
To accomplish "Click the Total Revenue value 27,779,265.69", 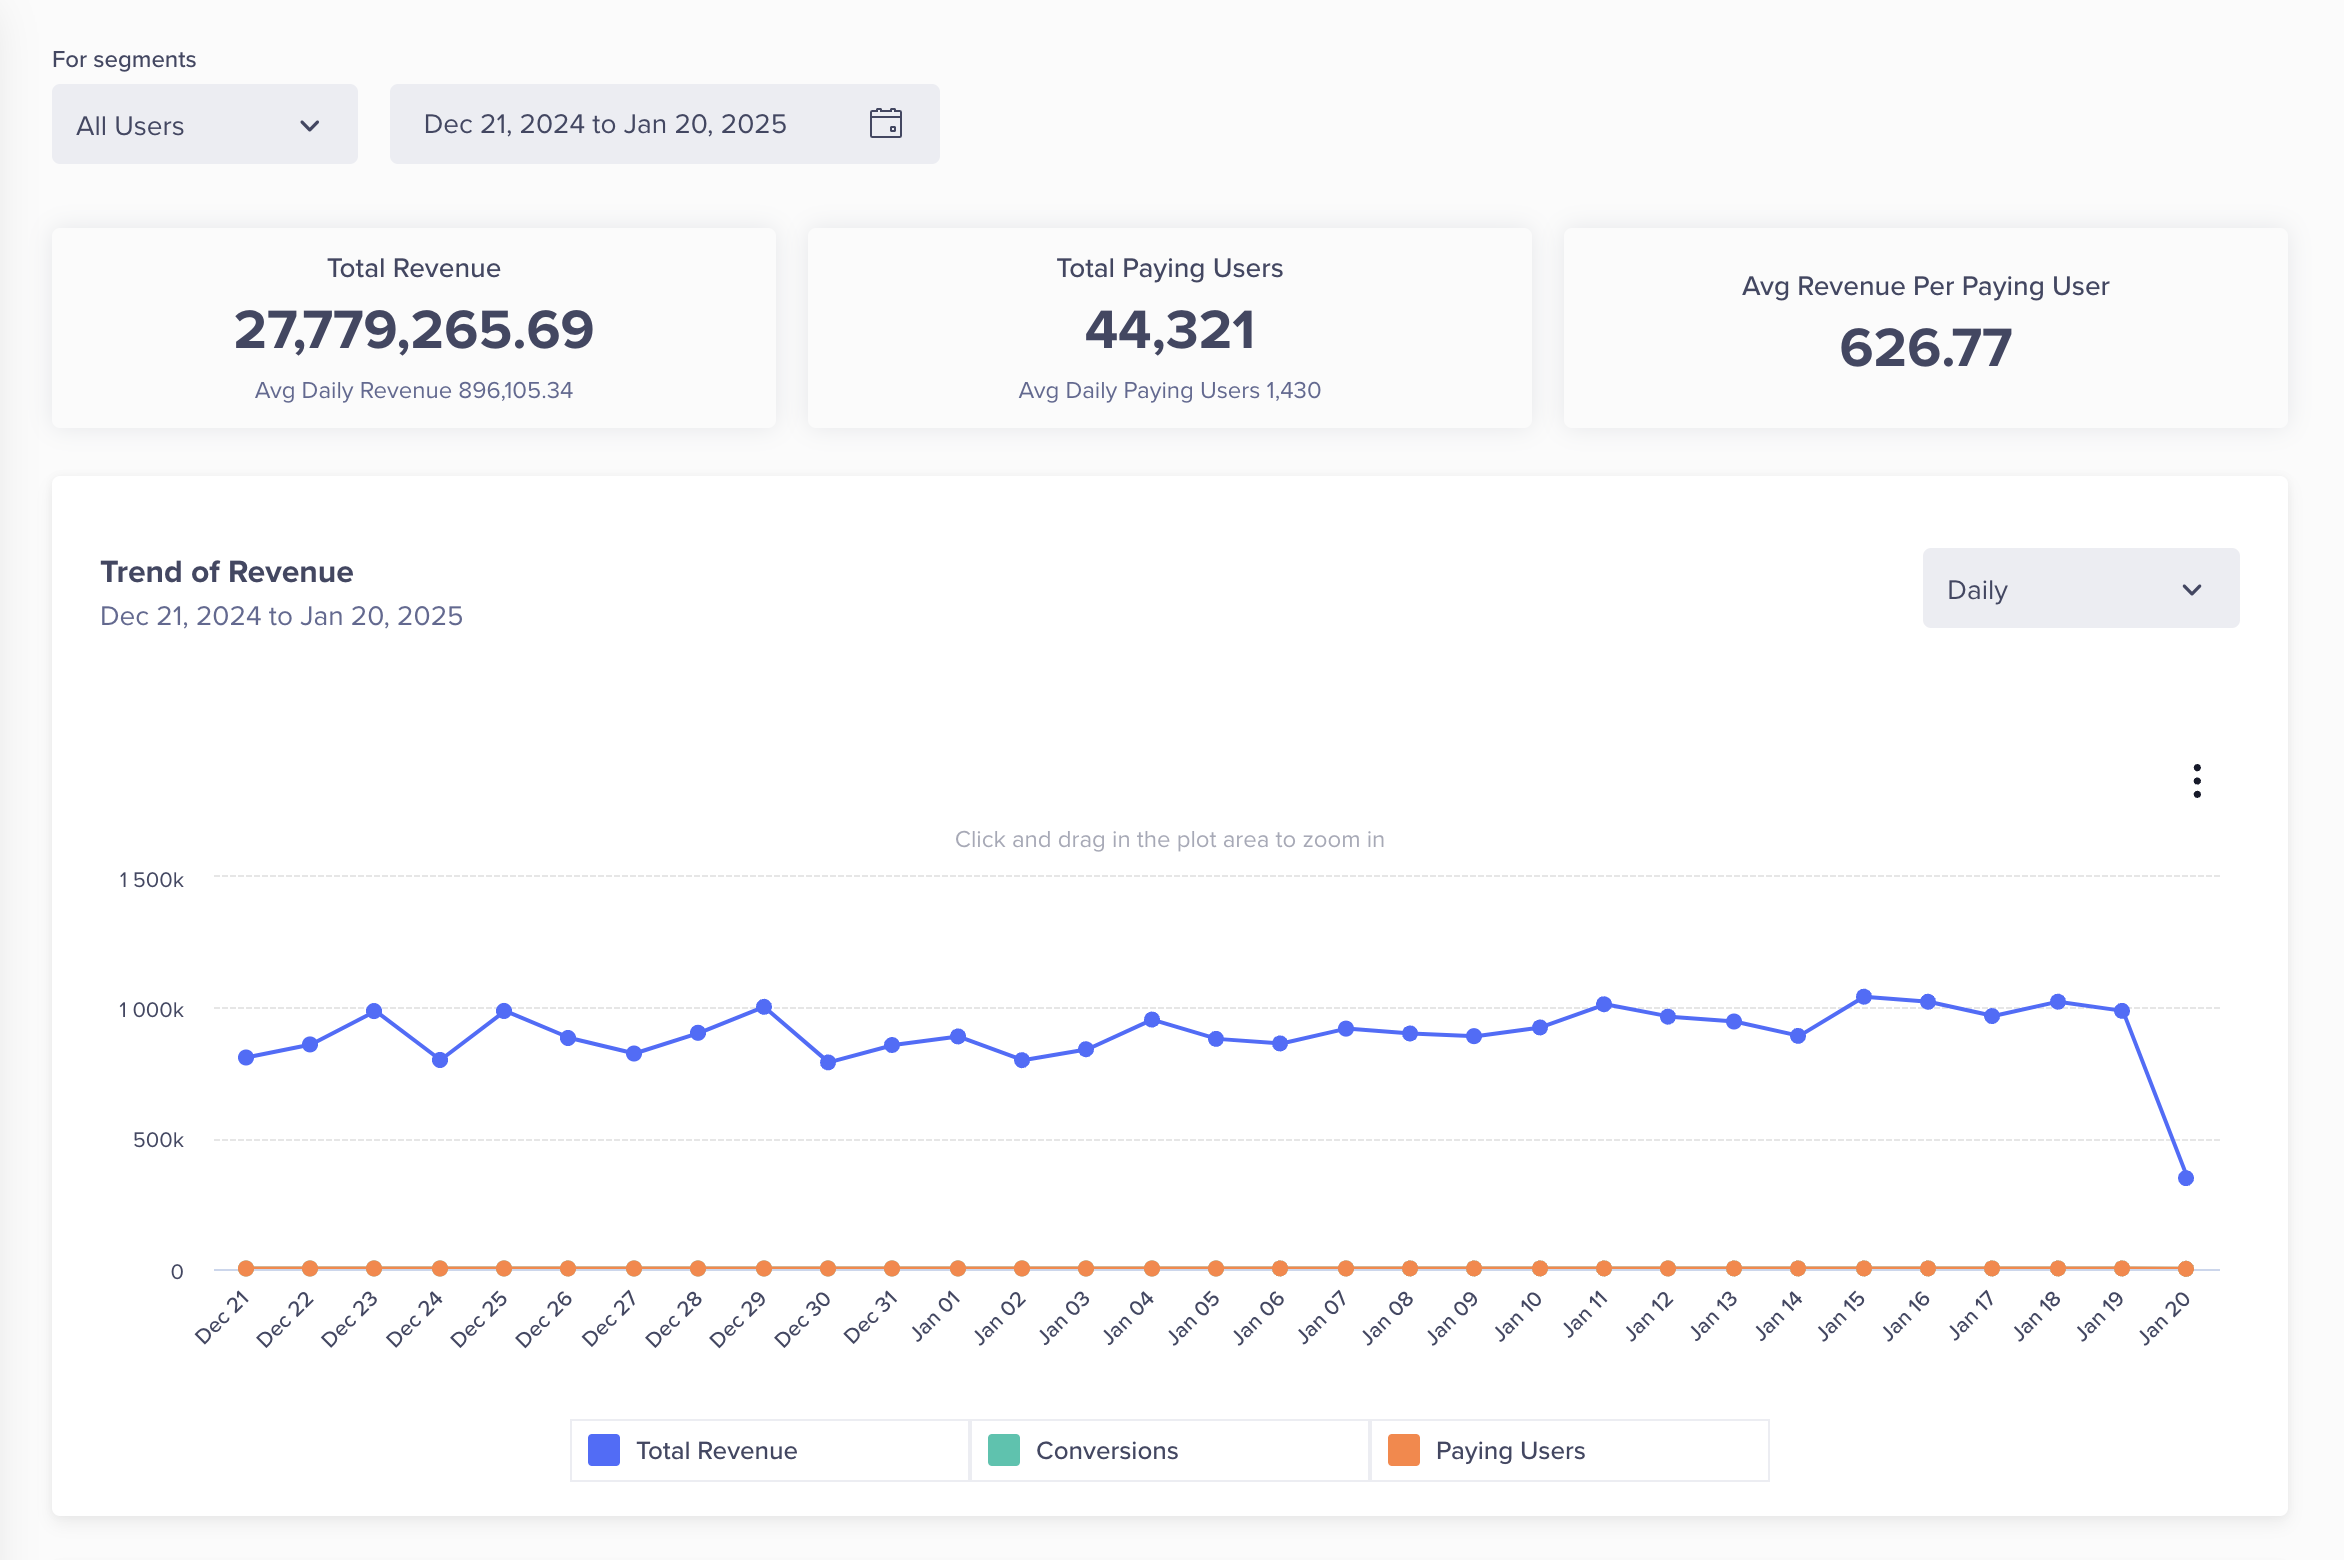I will [414, 329].
